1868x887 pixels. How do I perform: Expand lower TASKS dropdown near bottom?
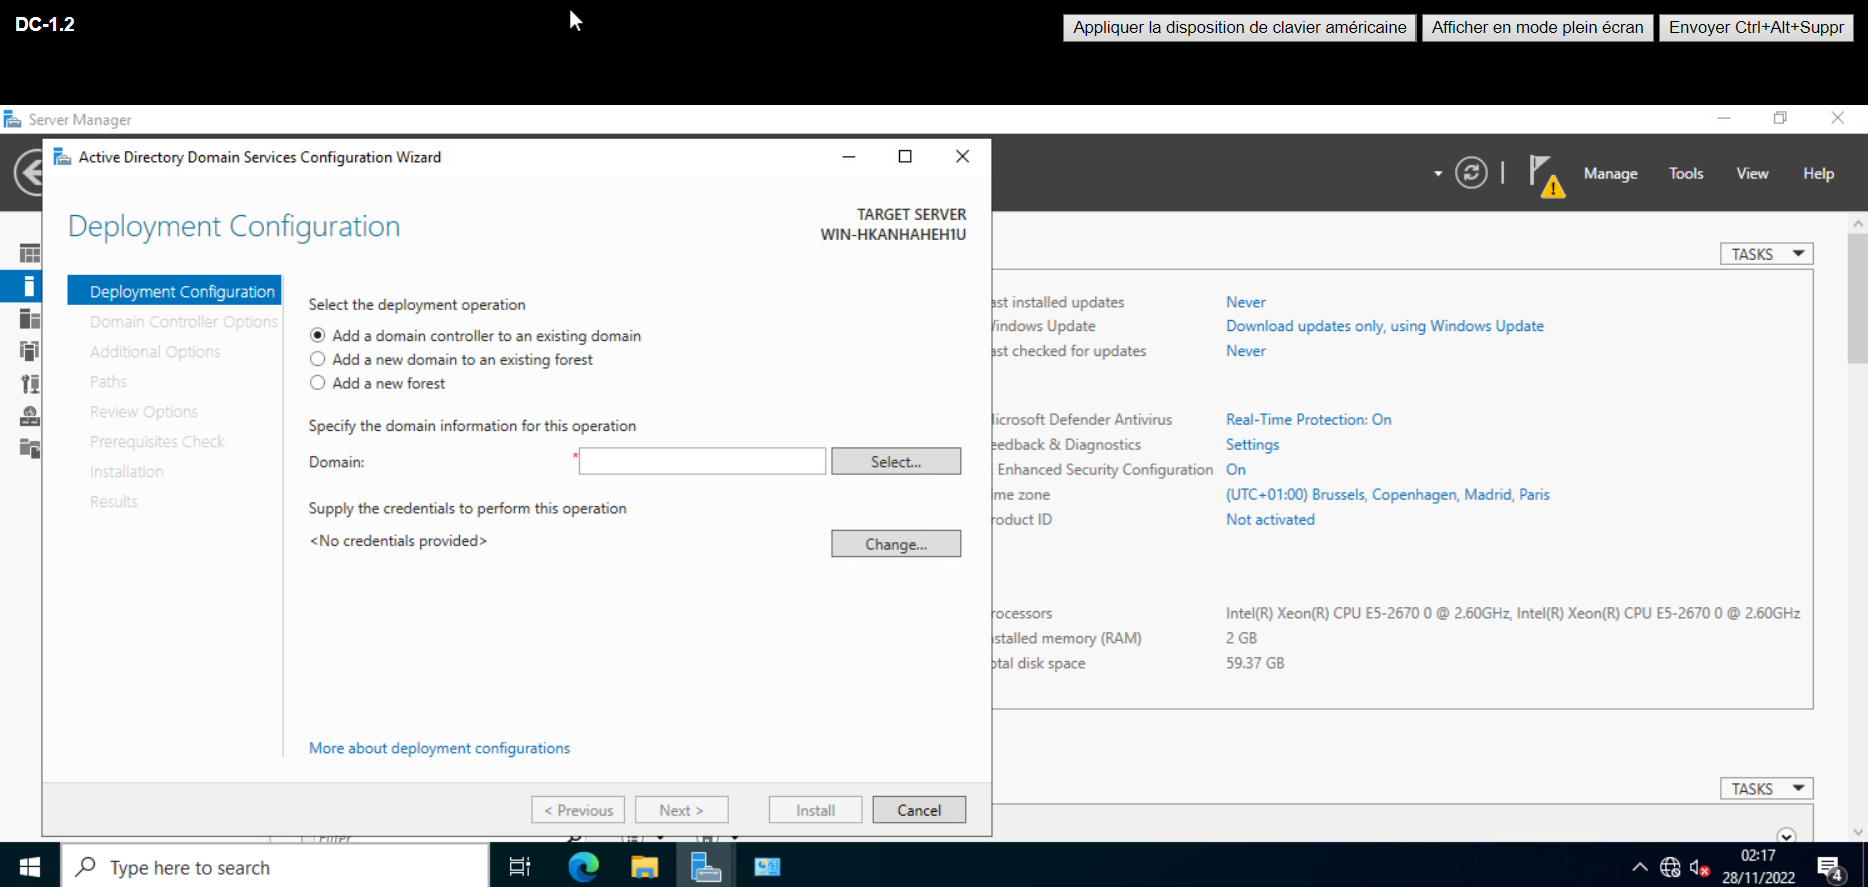[1766, 789]
